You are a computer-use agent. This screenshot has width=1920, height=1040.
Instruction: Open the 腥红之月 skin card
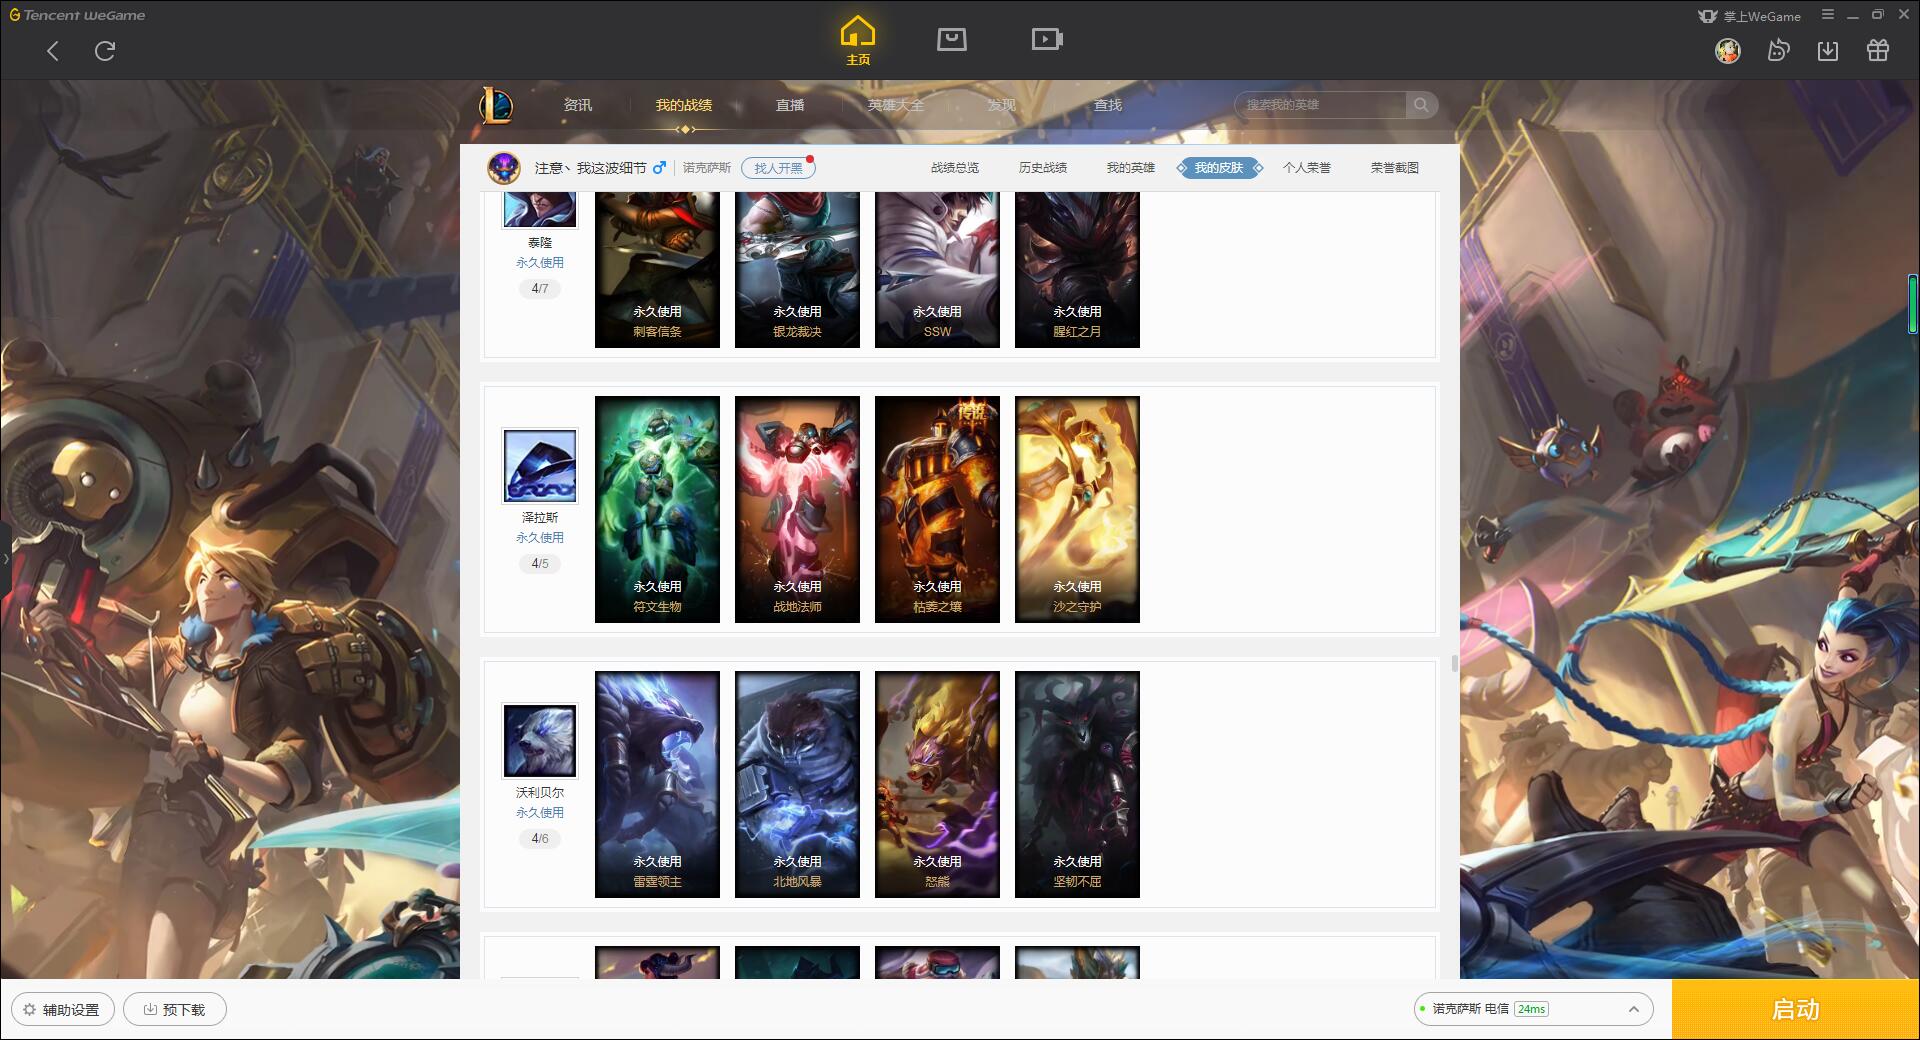tap(1077, 270)
